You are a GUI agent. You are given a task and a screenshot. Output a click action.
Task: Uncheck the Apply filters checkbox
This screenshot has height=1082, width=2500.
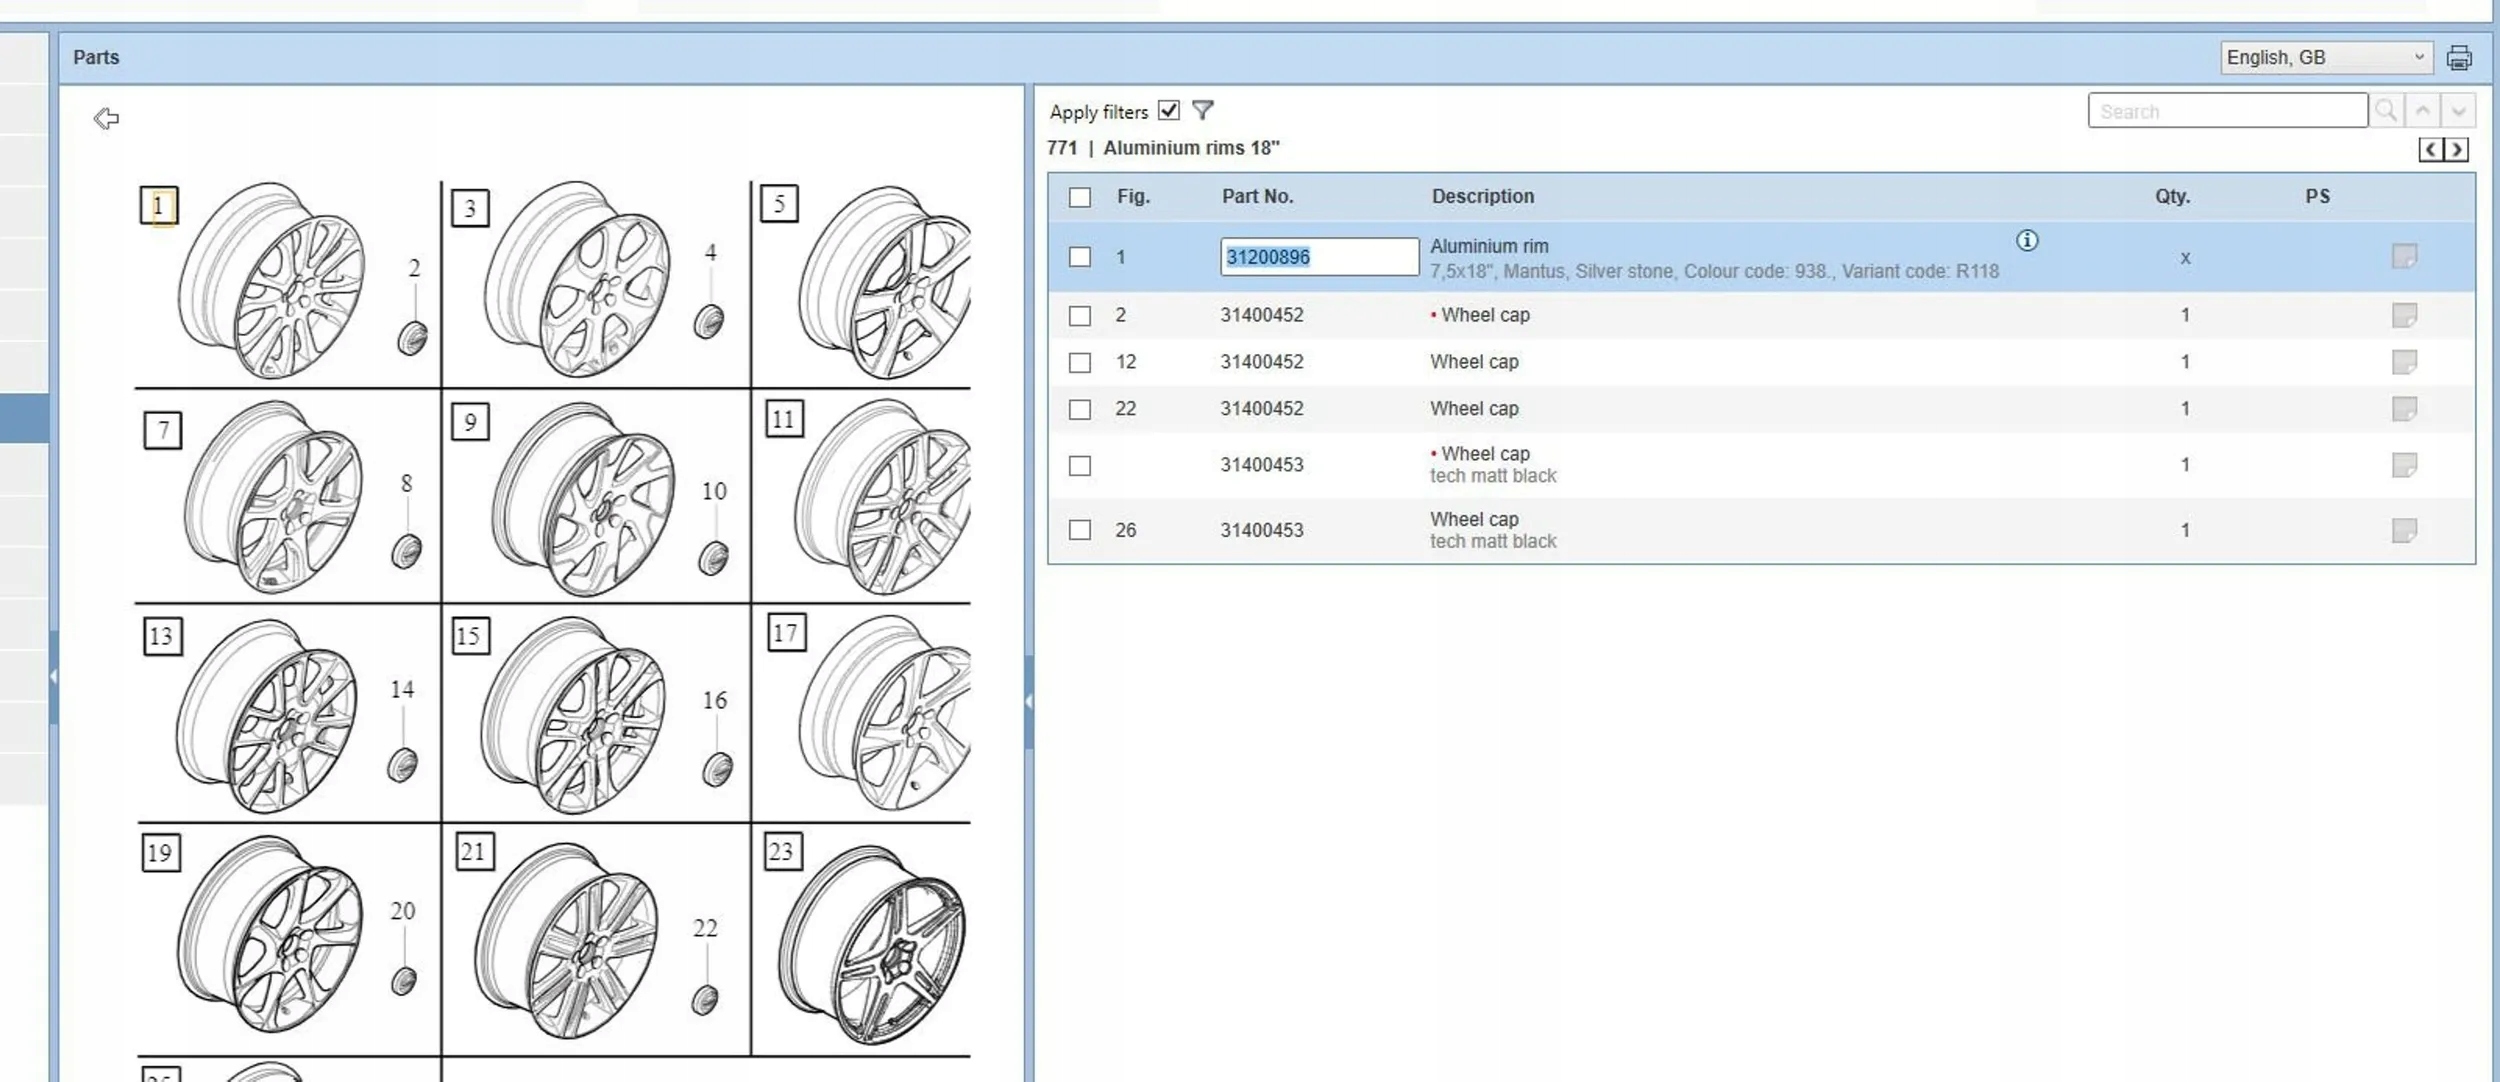[x=1169, y=111]
